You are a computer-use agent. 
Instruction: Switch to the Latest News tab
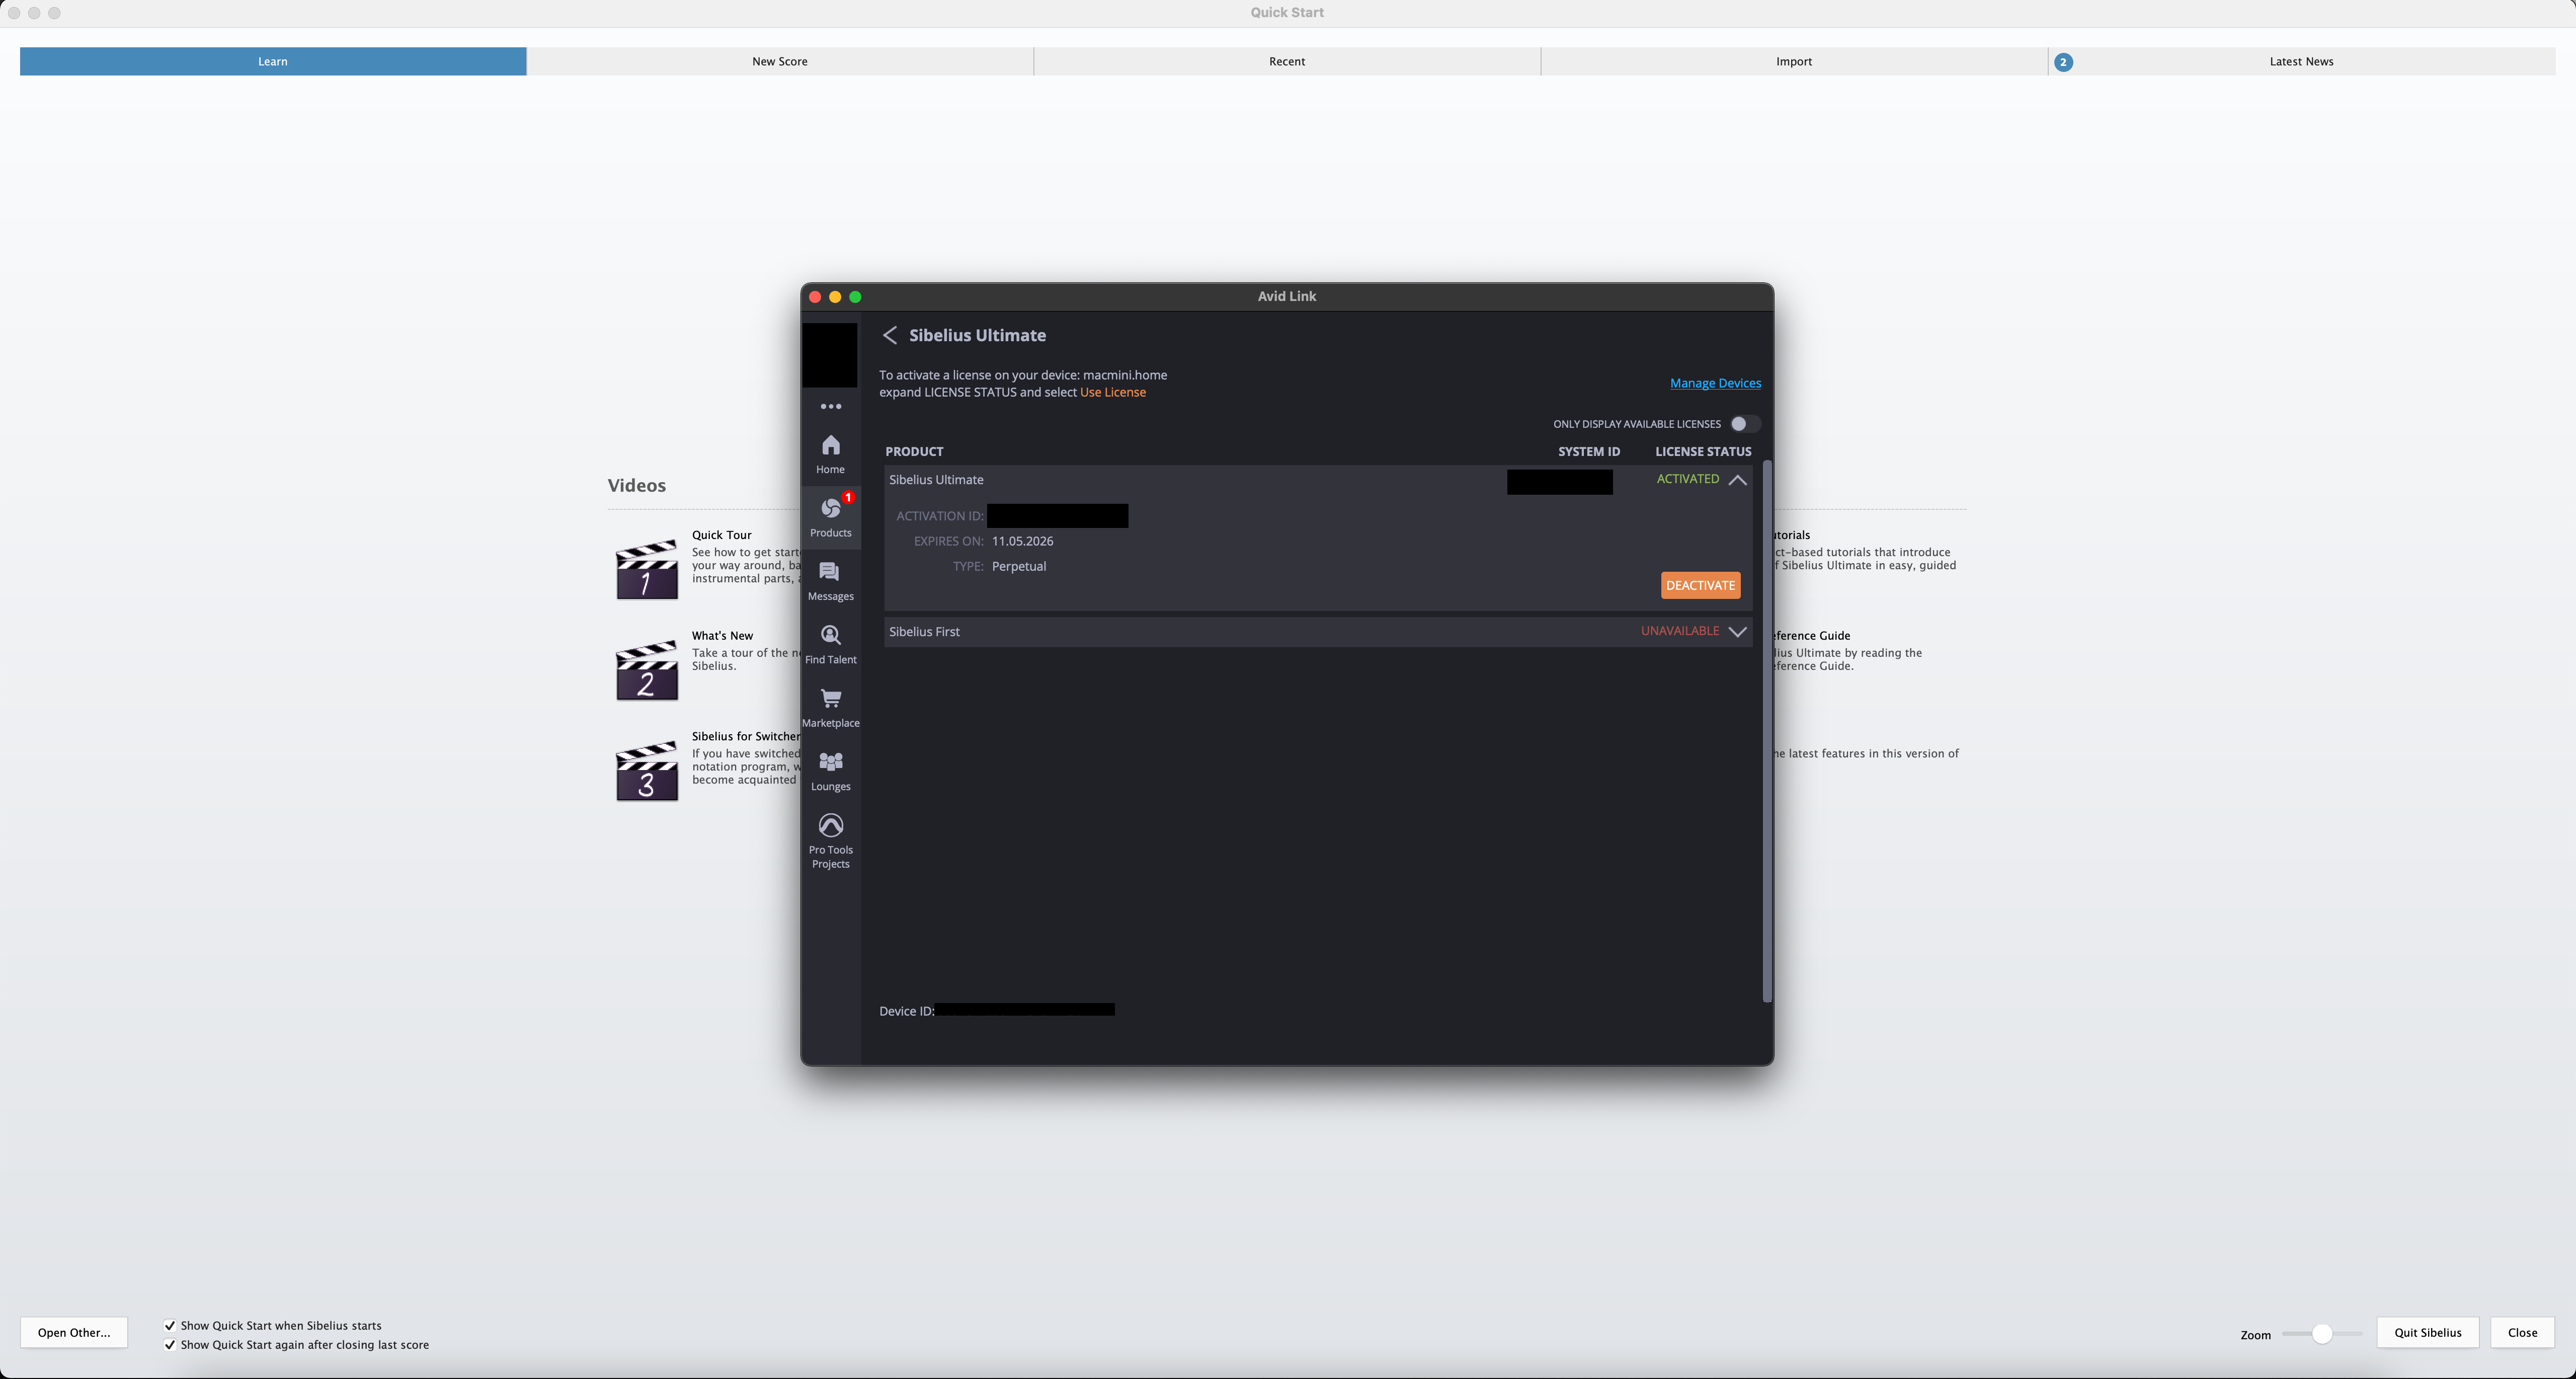(2300, 61)
